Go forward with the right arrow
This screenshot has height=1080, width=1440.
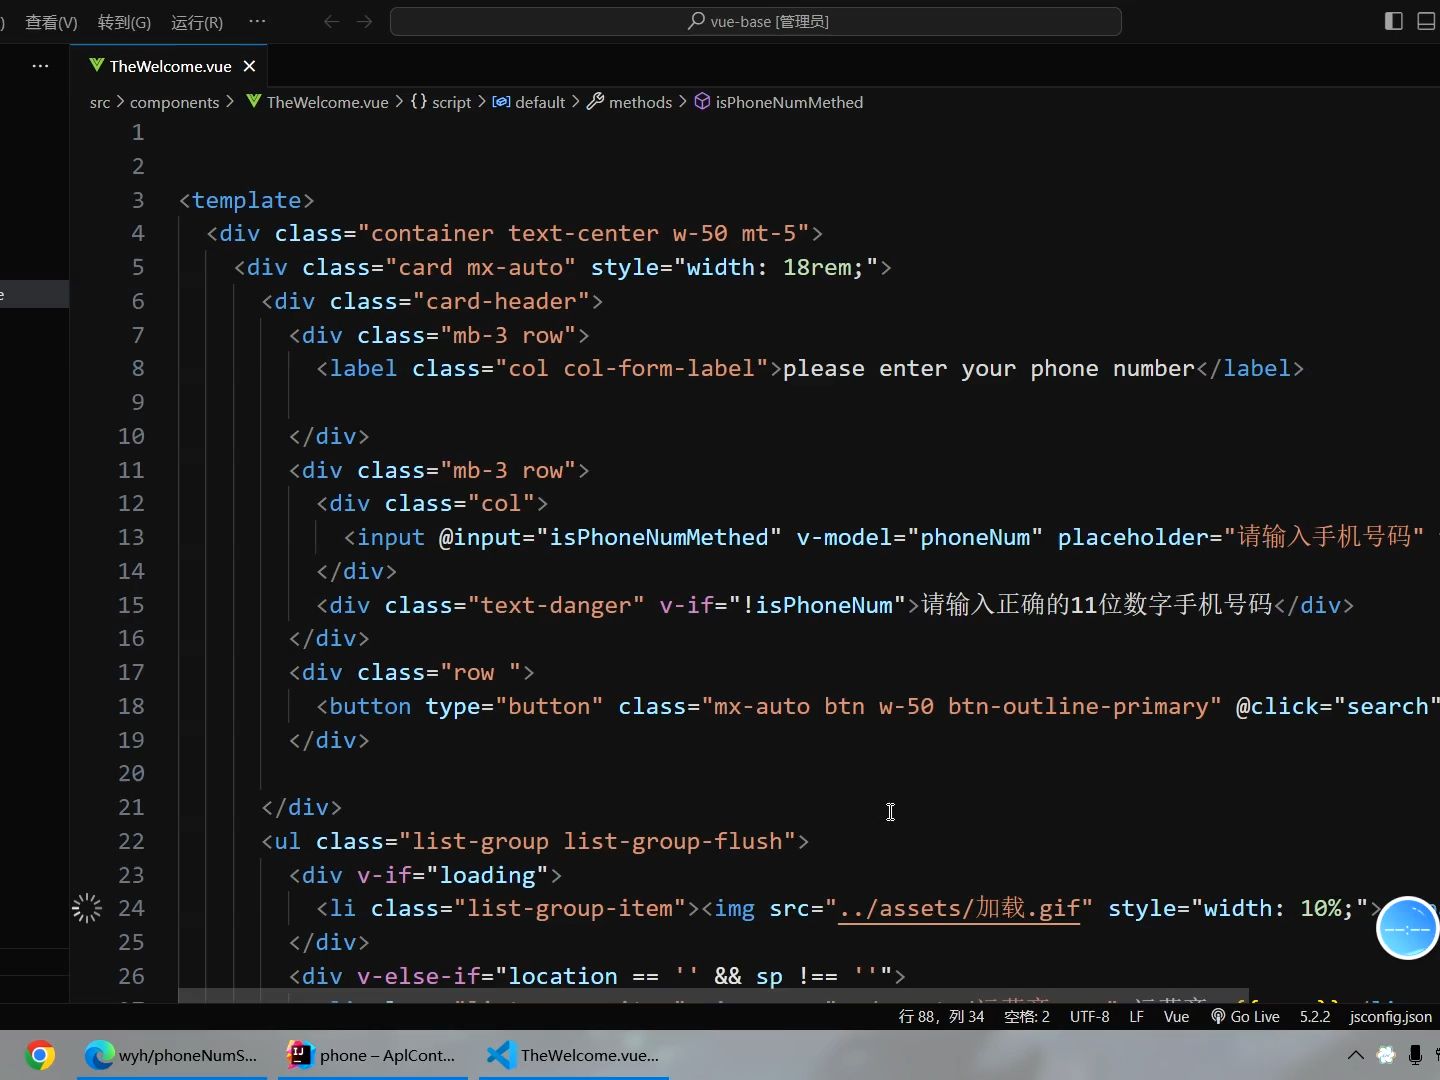click(365, 21)
